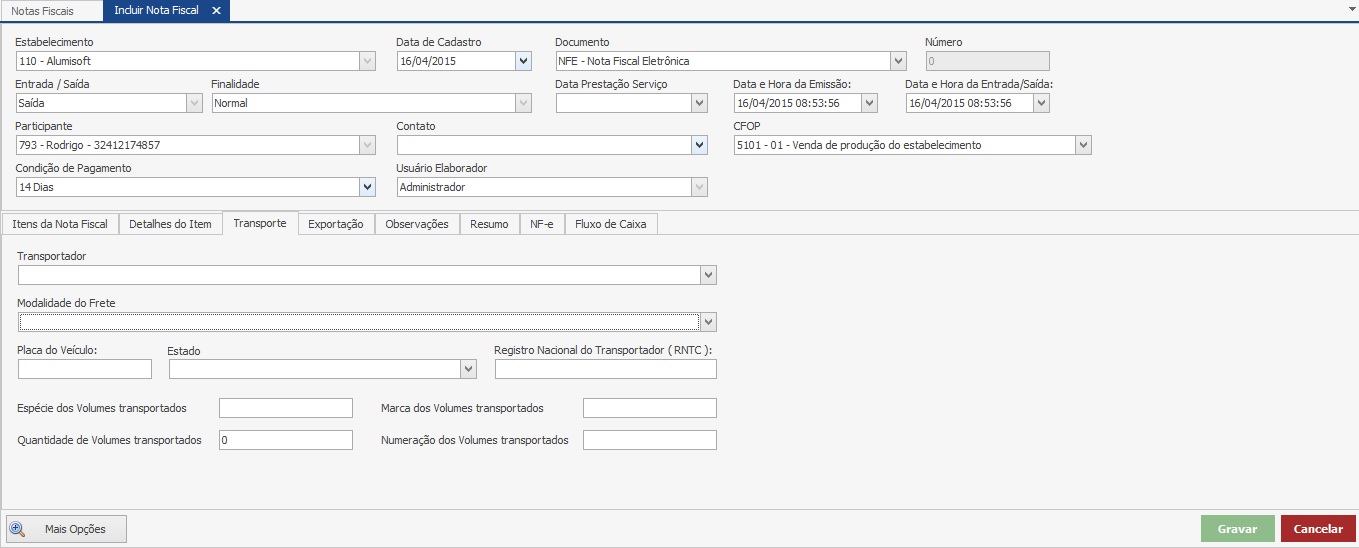Open the Modalidade do Frete dropdown arrow
Screen dimensions: 1359x548
tap(708, 321)
